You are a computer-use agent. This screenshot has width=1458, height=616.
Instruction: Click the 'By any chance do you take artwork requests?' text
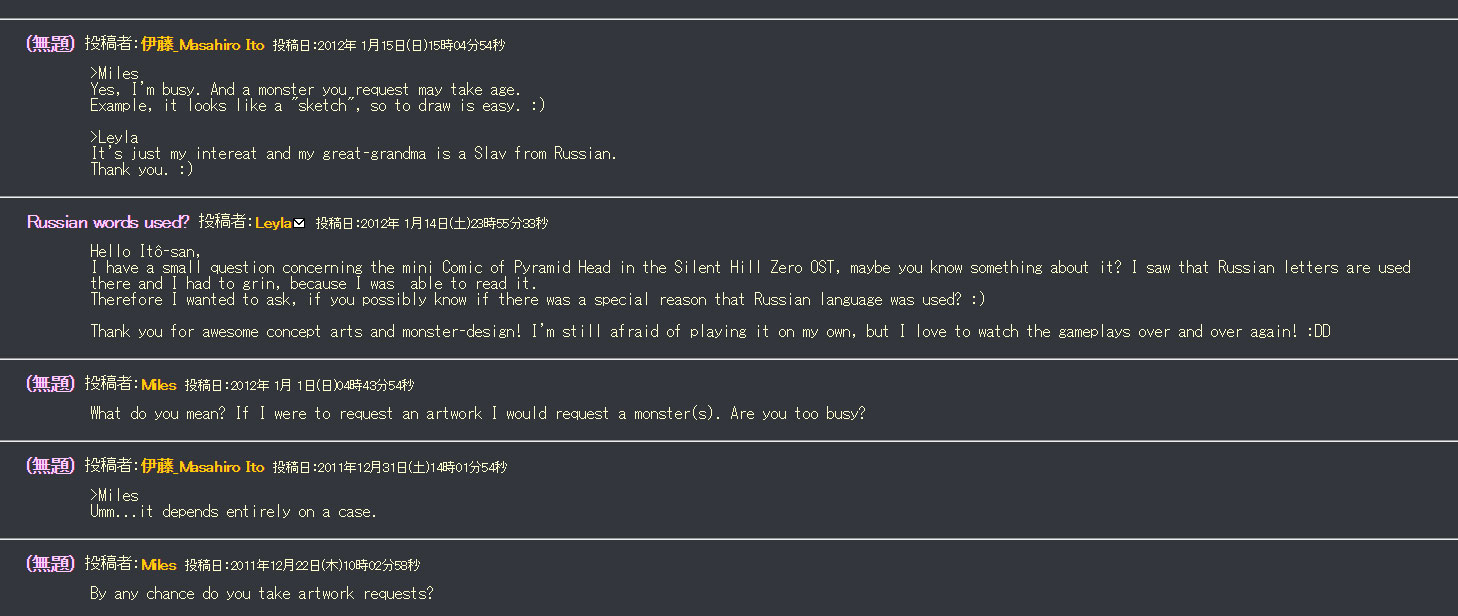pos(262,593)
